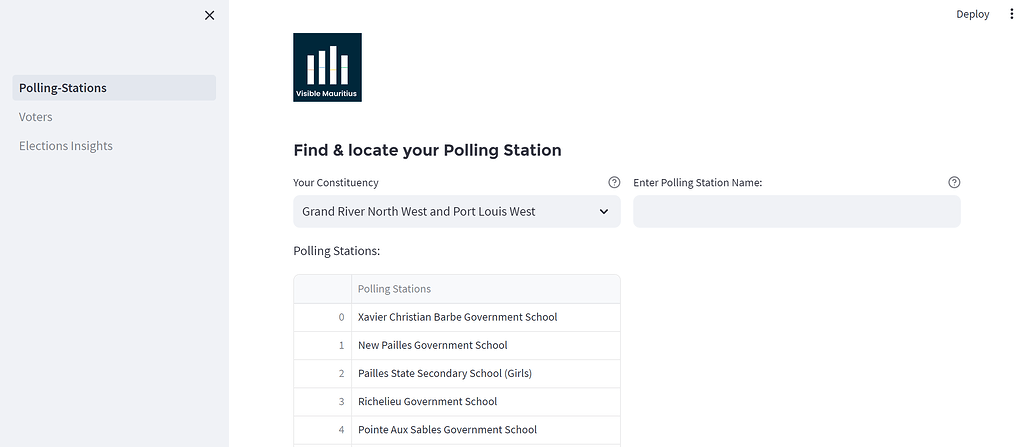Click Pointe Aux Sables Government School cell
Image resolution: width=1024 pixels, height=447 pixels.
pyautogui.click(x=447, y=429)
